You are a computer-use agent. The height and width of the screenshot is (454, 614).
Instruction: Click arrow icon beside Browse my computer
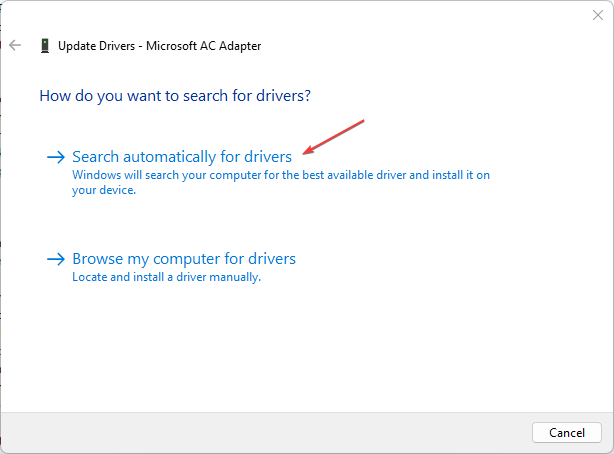tap(56, 259)
